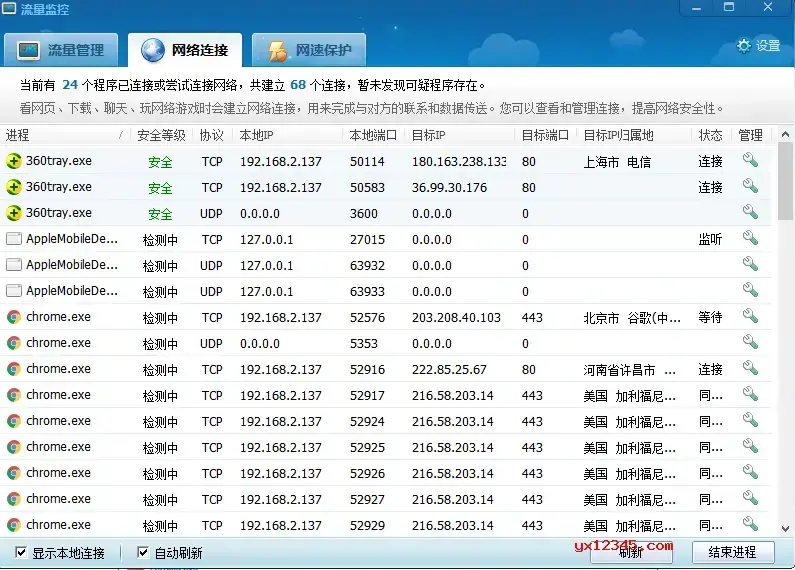This screenshot has height=570, width=795.
Task: Manage AppleMobileDe... port 63932 connection
Action: (x=750, y=264)
